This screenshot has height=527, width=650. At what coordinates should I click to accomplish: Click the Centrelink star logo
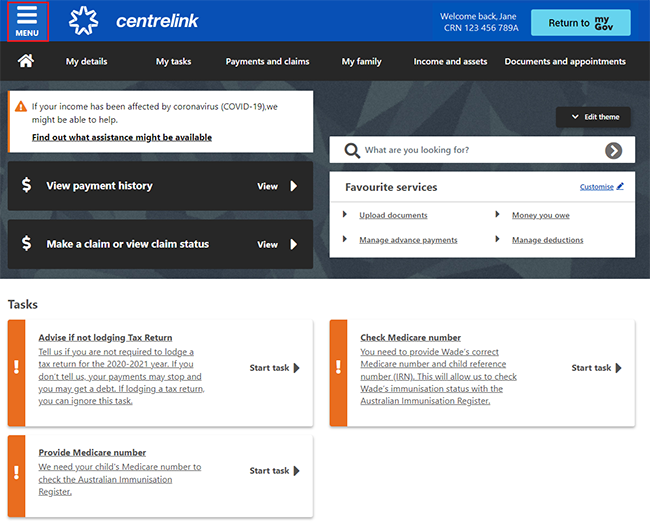(x=84, y=20)
